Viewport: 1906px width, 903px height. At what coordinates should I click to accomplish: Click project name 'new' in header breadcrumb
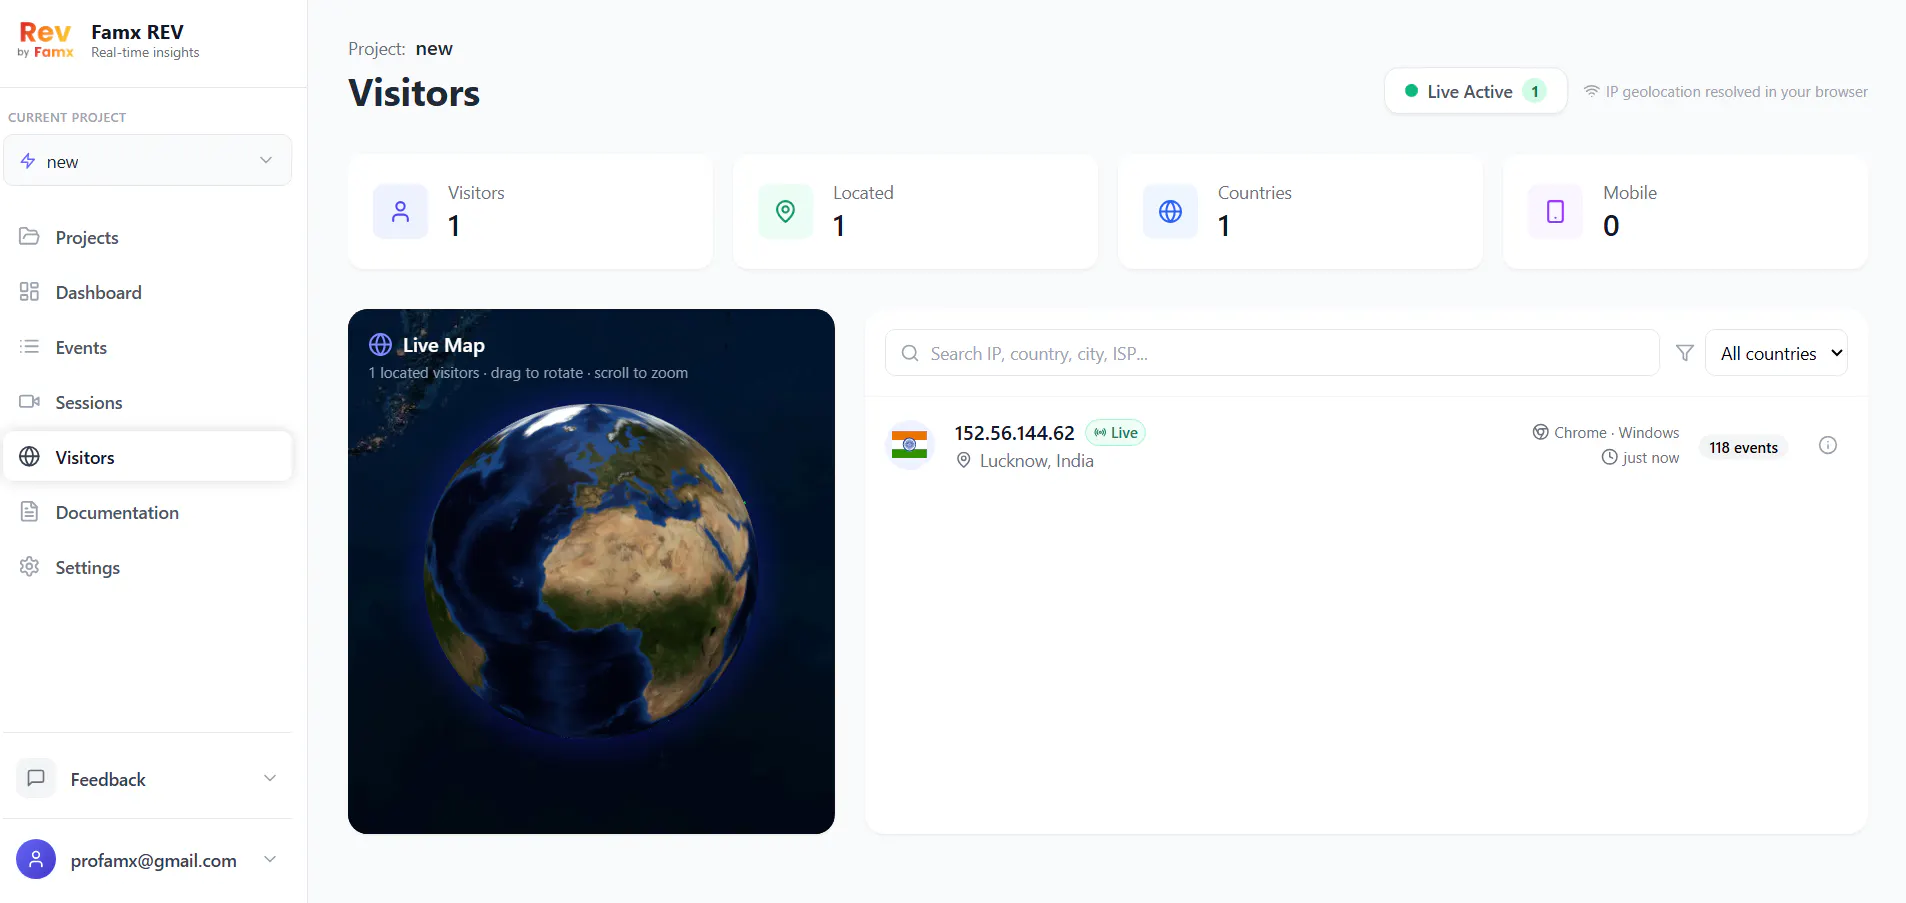pos(434,49)
